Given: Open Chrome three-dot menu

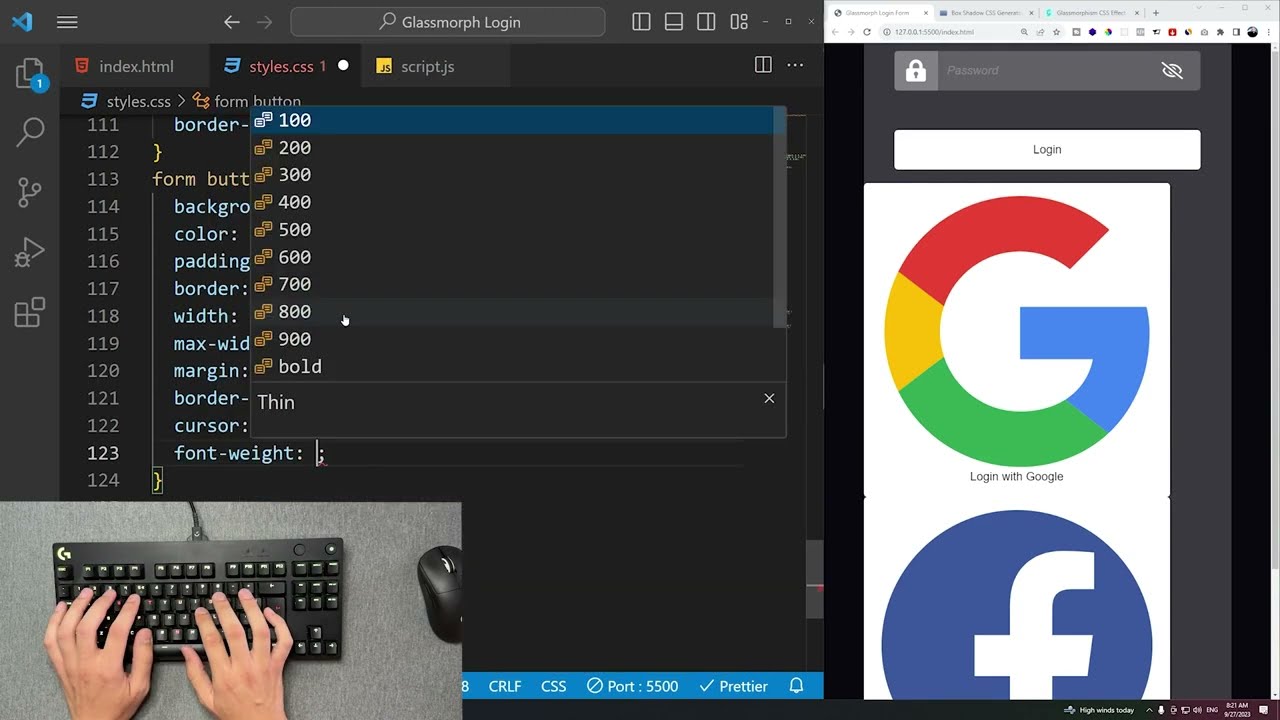Looking at the screenshot, I should [x=1268, y=32].
